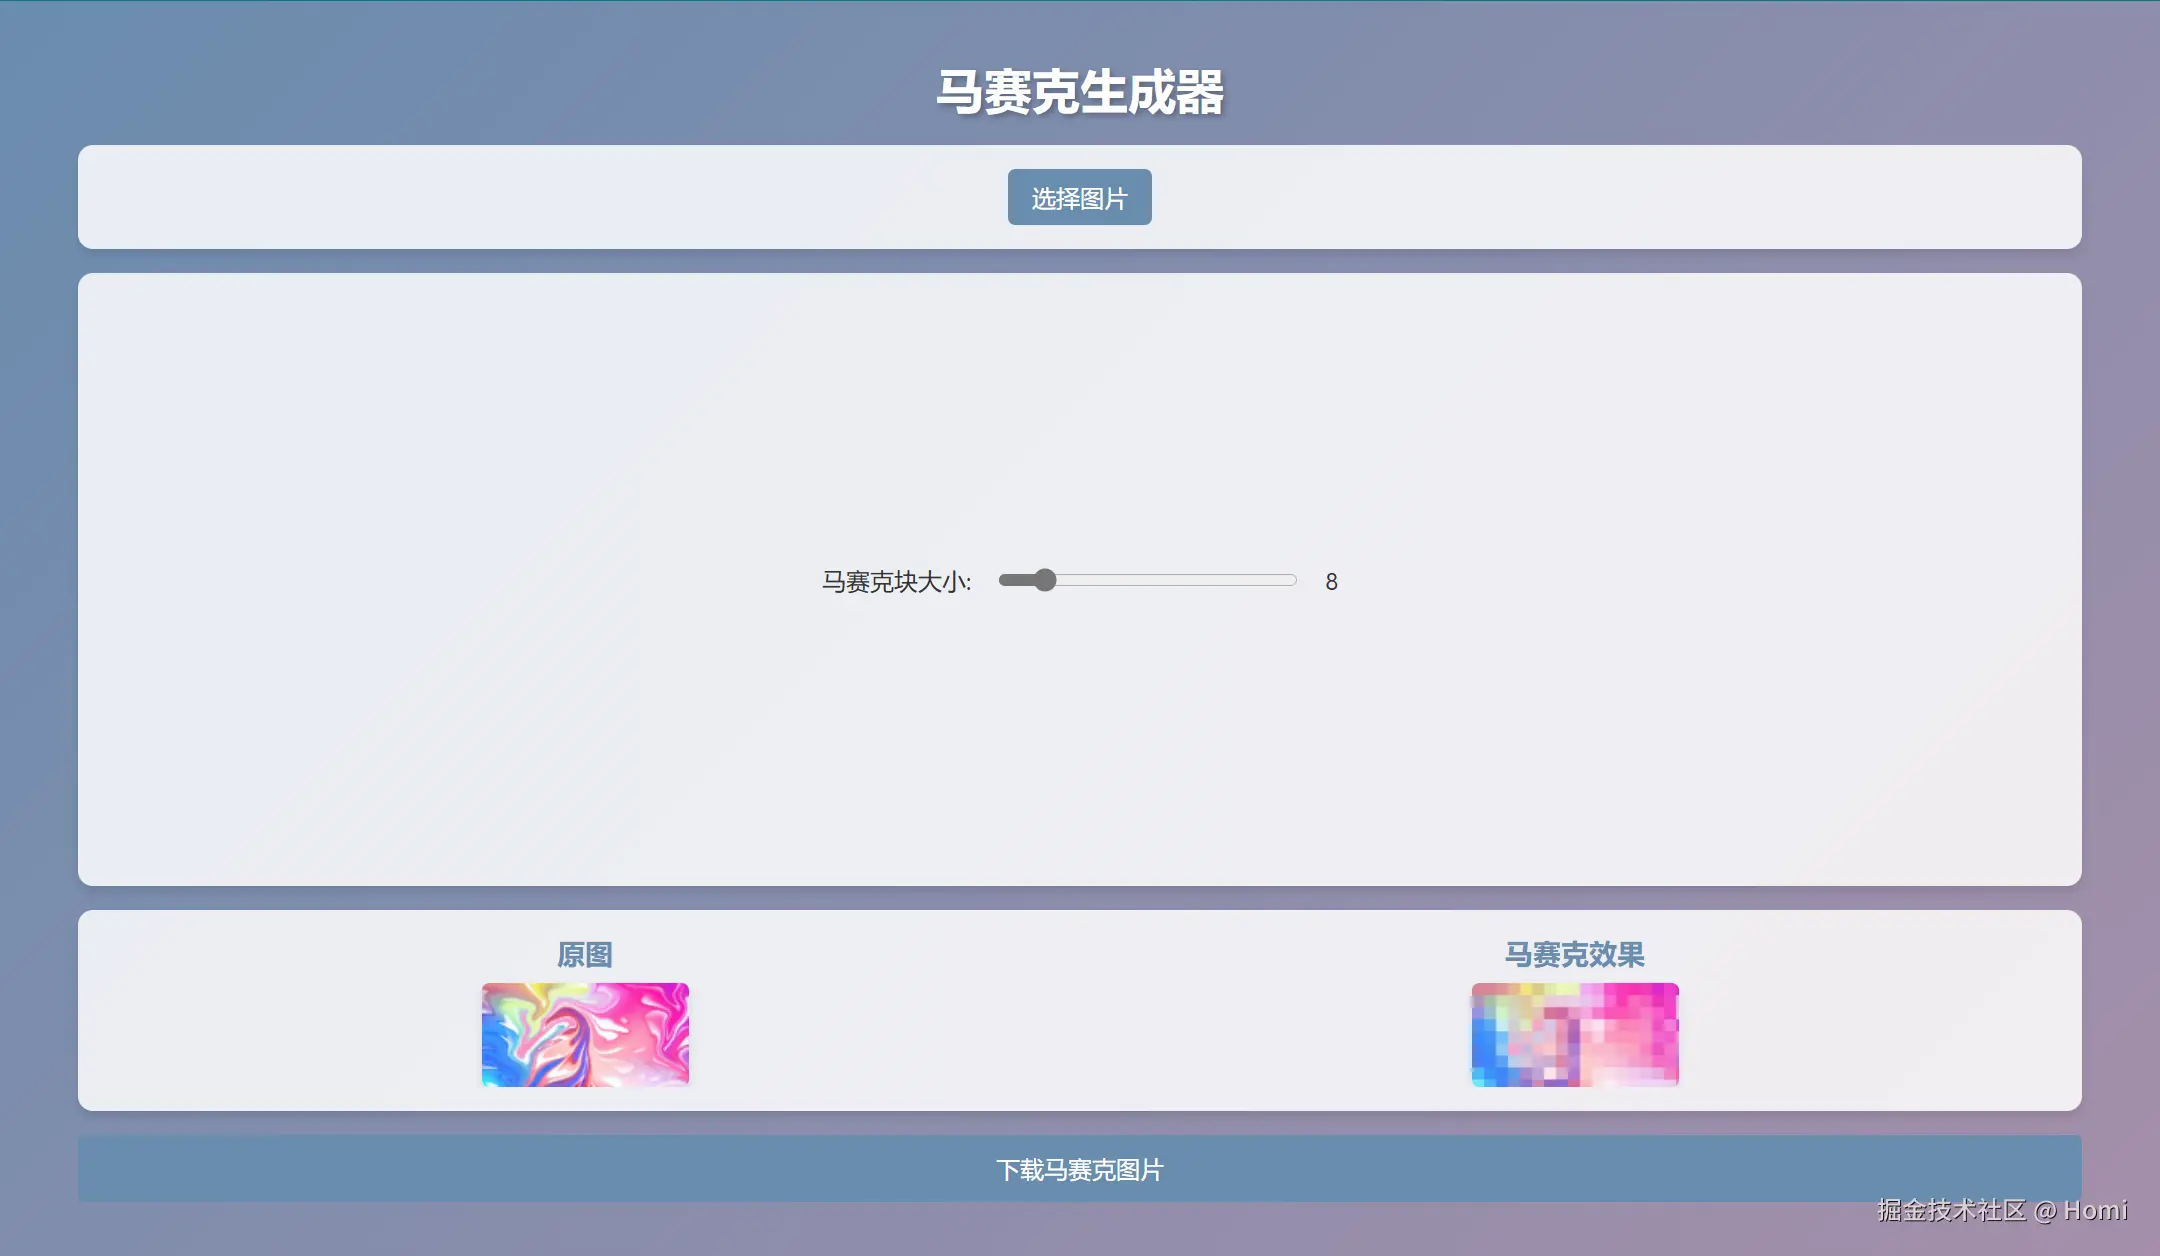The height and width of the screenshot is (1256, 2160).
Task: Open the pixelated mosaic result thumbnail
Action: pos(1574,1034)
